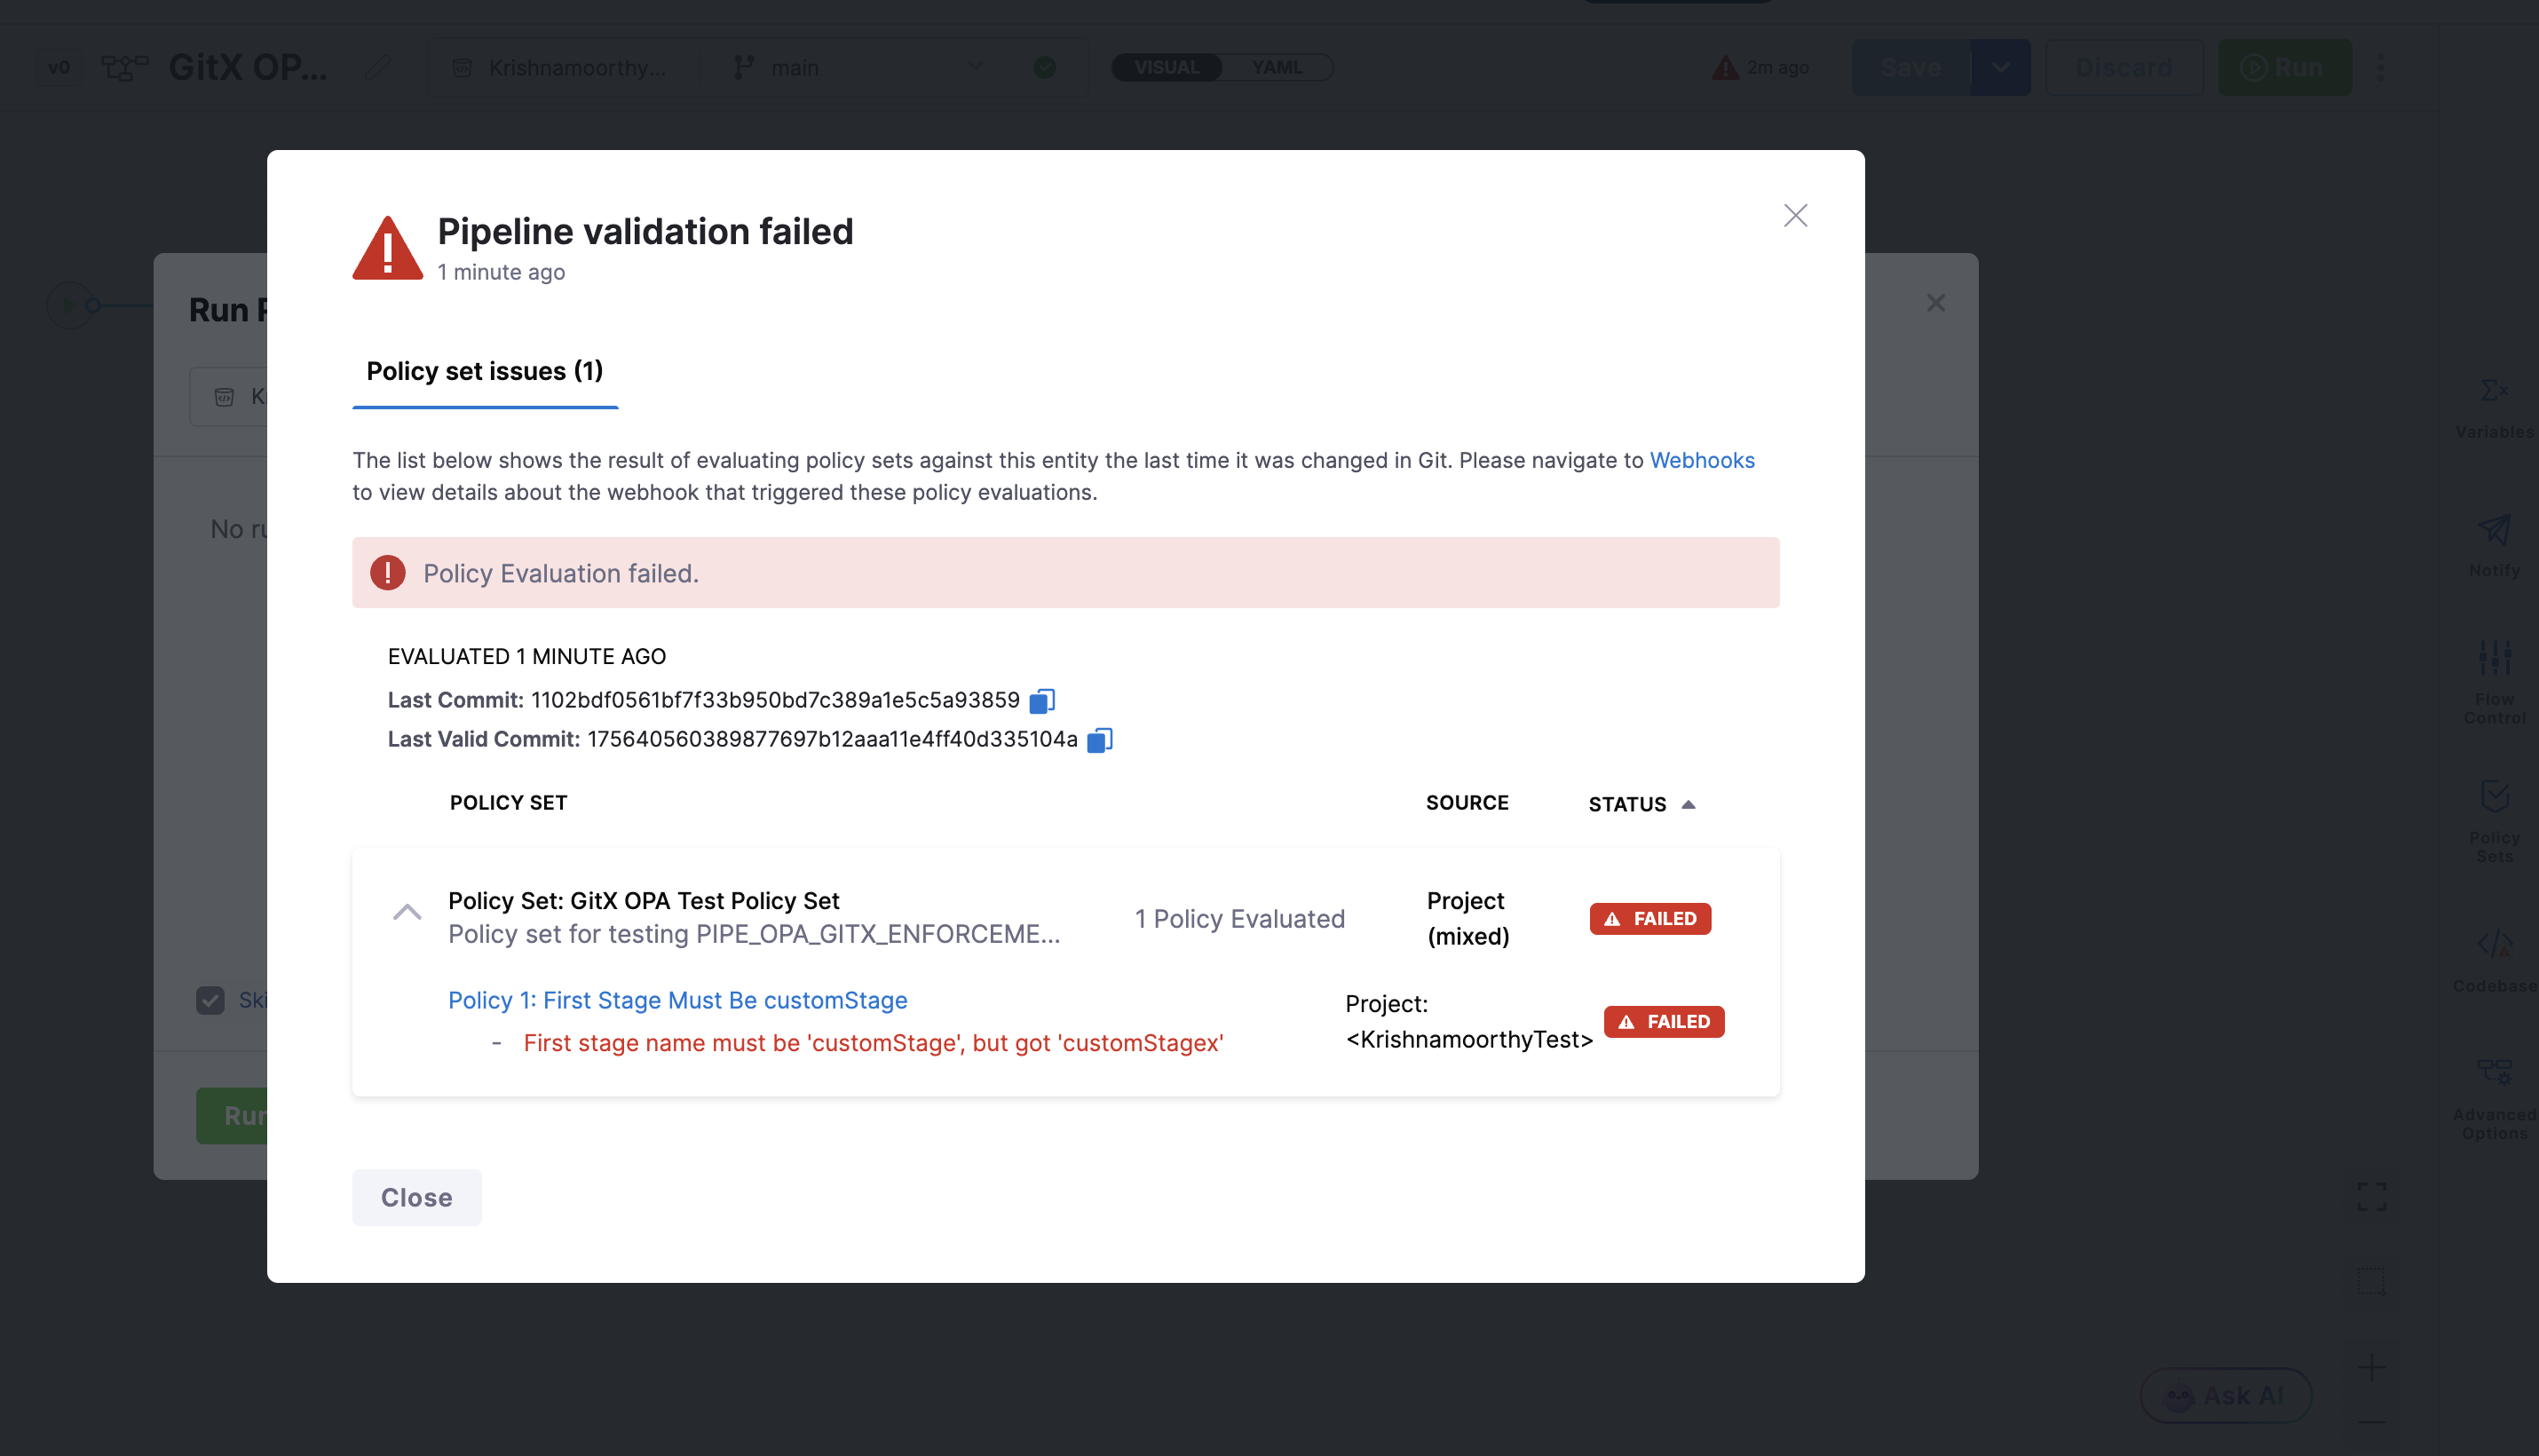Image resolution: width=2539 pixels, height=1456 pixels.
Task: Close the Pipeline validation failed dialog
Action: (1795, 216)
